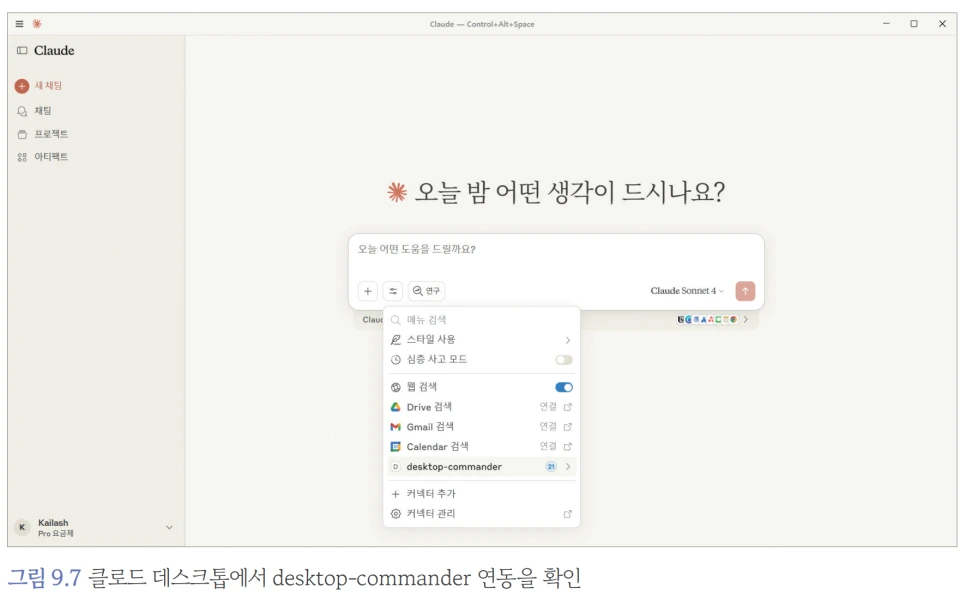Viewport: 966px width, 594px height.
Task: Open the 채팅 chats list
Action: 34,111
